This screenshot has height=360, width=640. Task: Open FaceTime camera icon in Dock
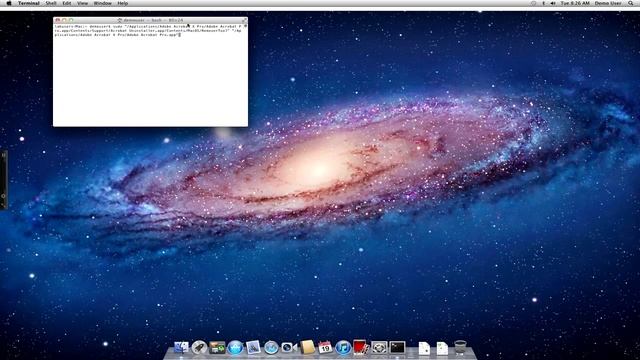(289, 347)
